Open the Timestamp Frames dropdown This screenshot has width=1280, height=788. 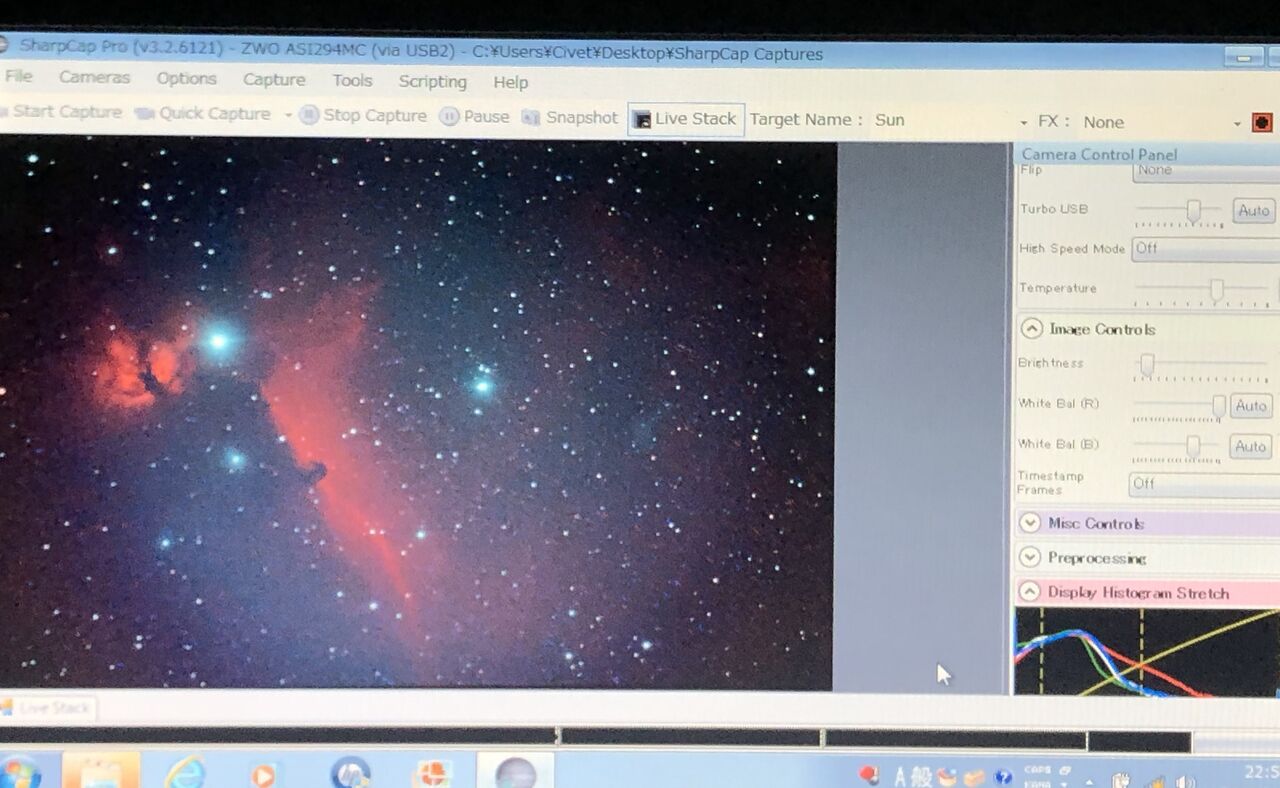coord(1204,484)
